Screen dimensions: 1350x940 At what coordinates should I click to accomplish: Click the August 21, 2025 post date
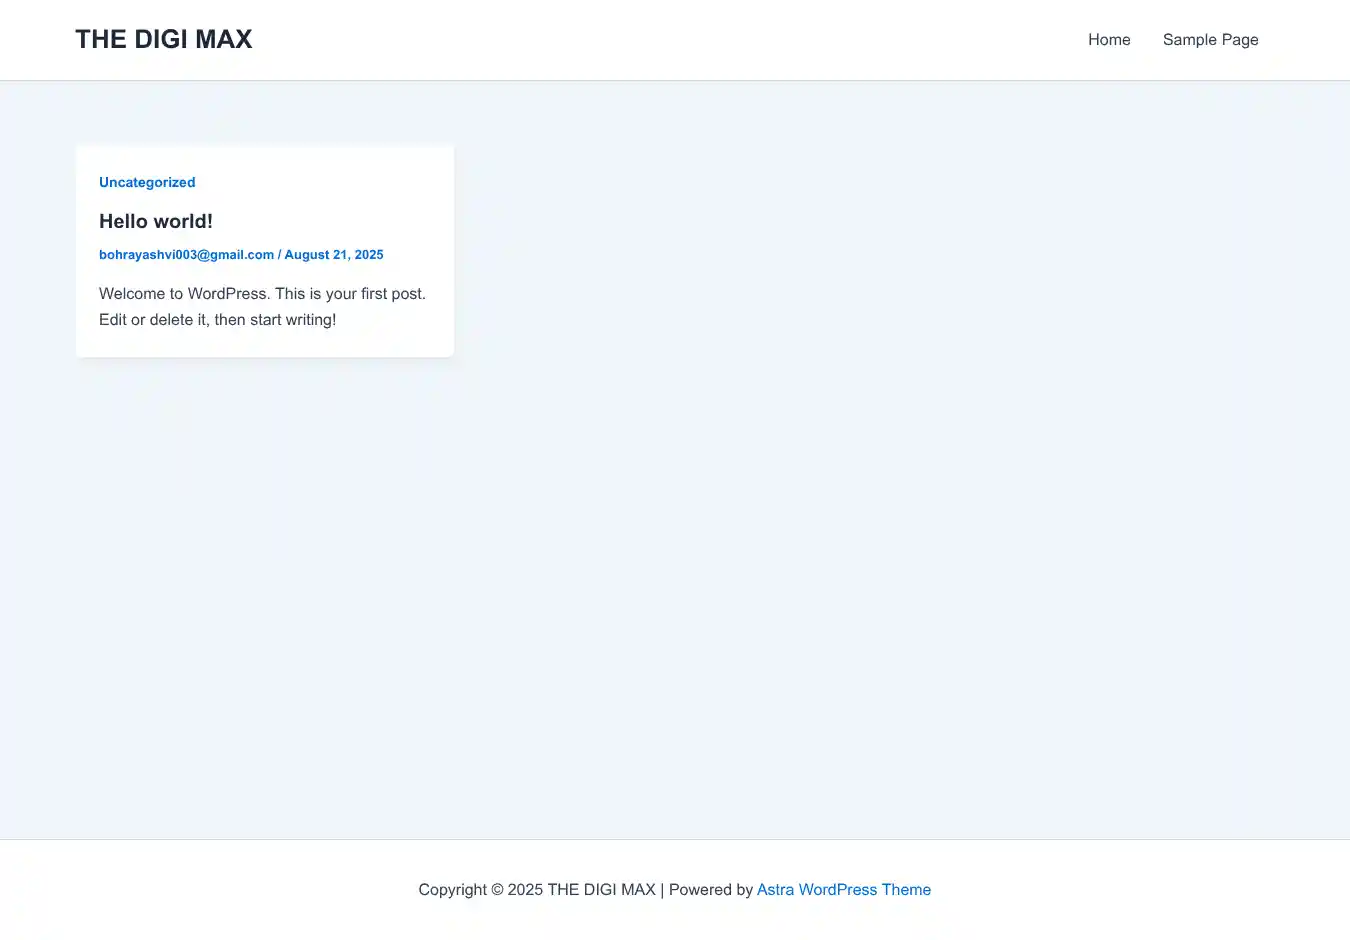coord(334,255)
